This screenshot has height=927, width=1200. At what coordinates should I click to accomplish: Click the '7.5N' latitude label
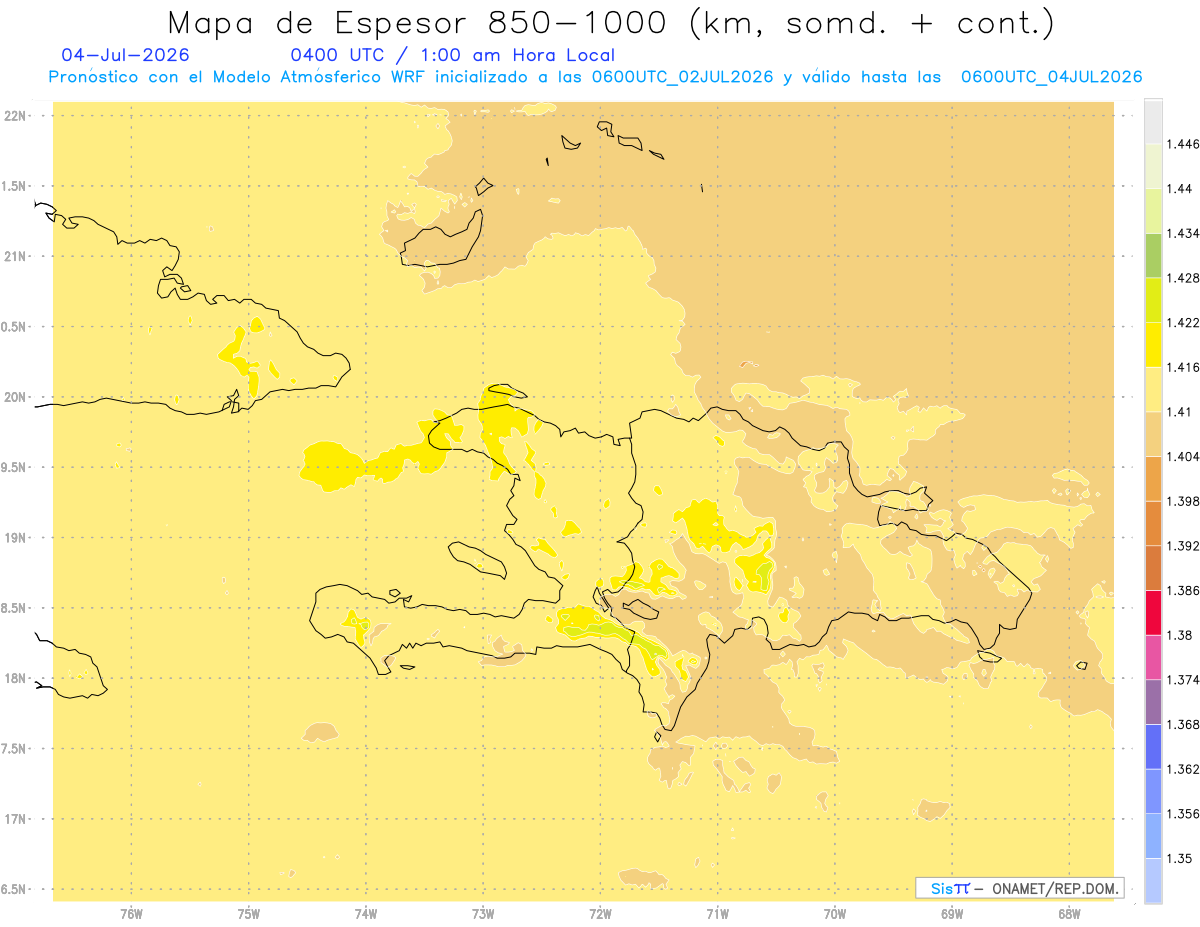click(15, 749)
